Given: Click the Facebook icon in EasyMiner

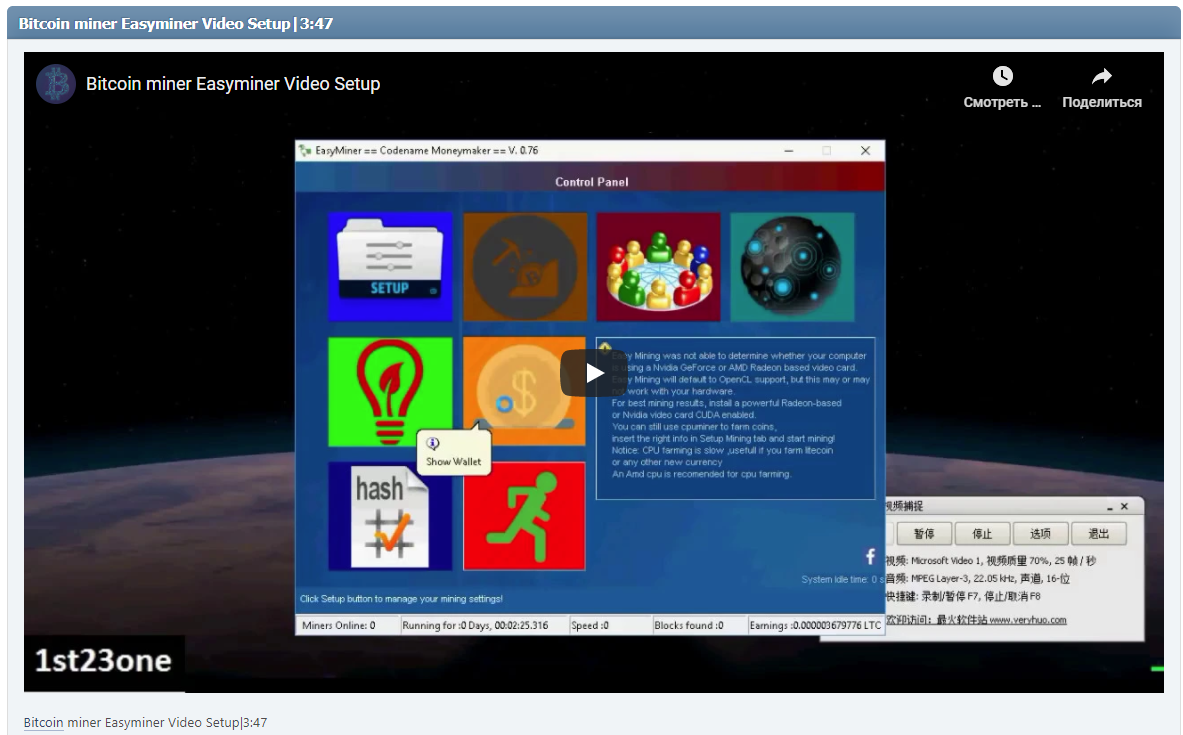Looking at the screenshot, I should click(x=870, y=557).
